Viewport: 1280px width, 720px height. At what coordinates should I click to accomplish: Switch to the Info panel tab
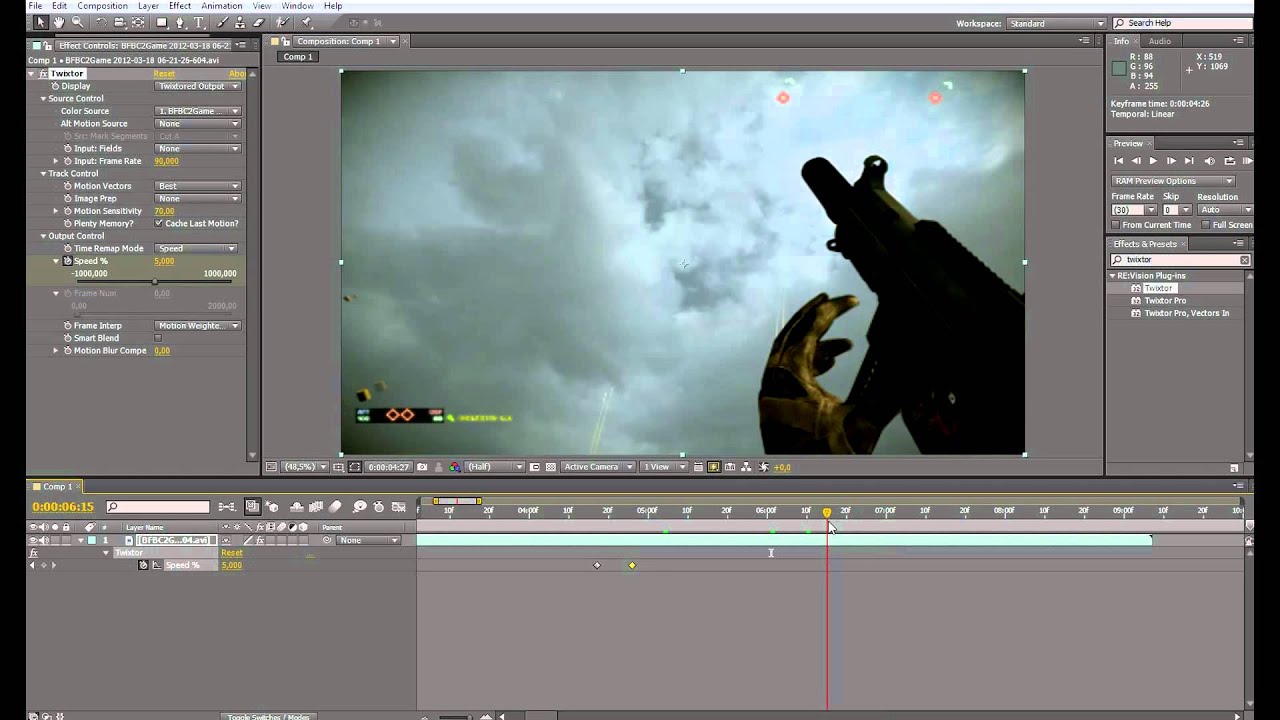1122,41
